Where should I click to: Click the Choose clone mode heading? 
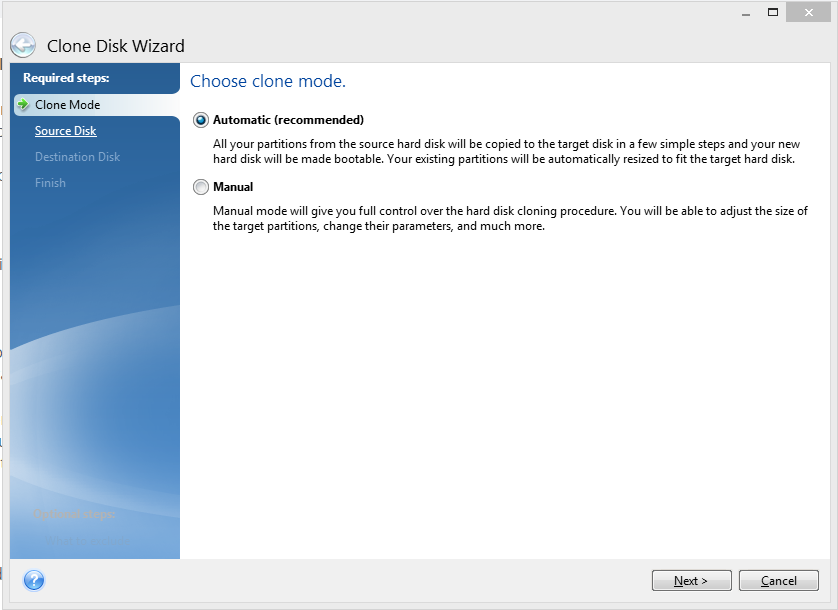[x=268, y=81]
